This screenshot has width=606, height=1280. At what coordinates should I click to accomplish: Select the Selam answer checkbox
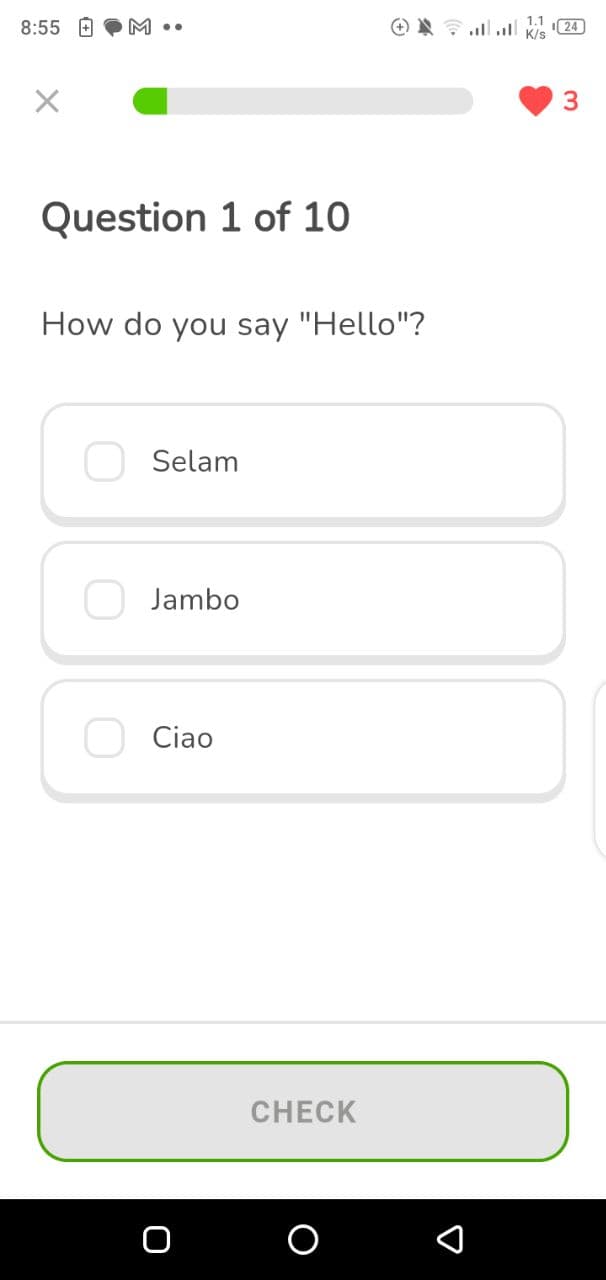[103, 461]
